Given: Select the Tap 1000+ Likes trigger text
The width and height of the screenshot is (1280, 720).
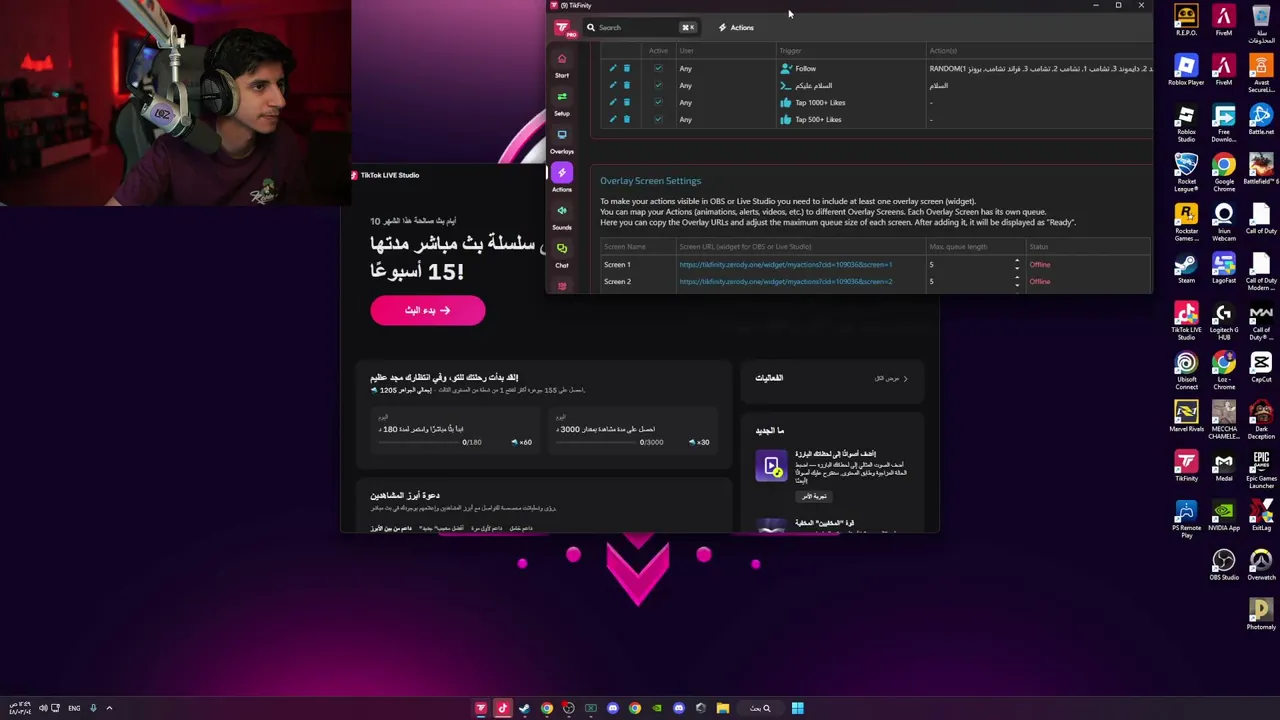Looking at the screenshot, I should (820, 102).
